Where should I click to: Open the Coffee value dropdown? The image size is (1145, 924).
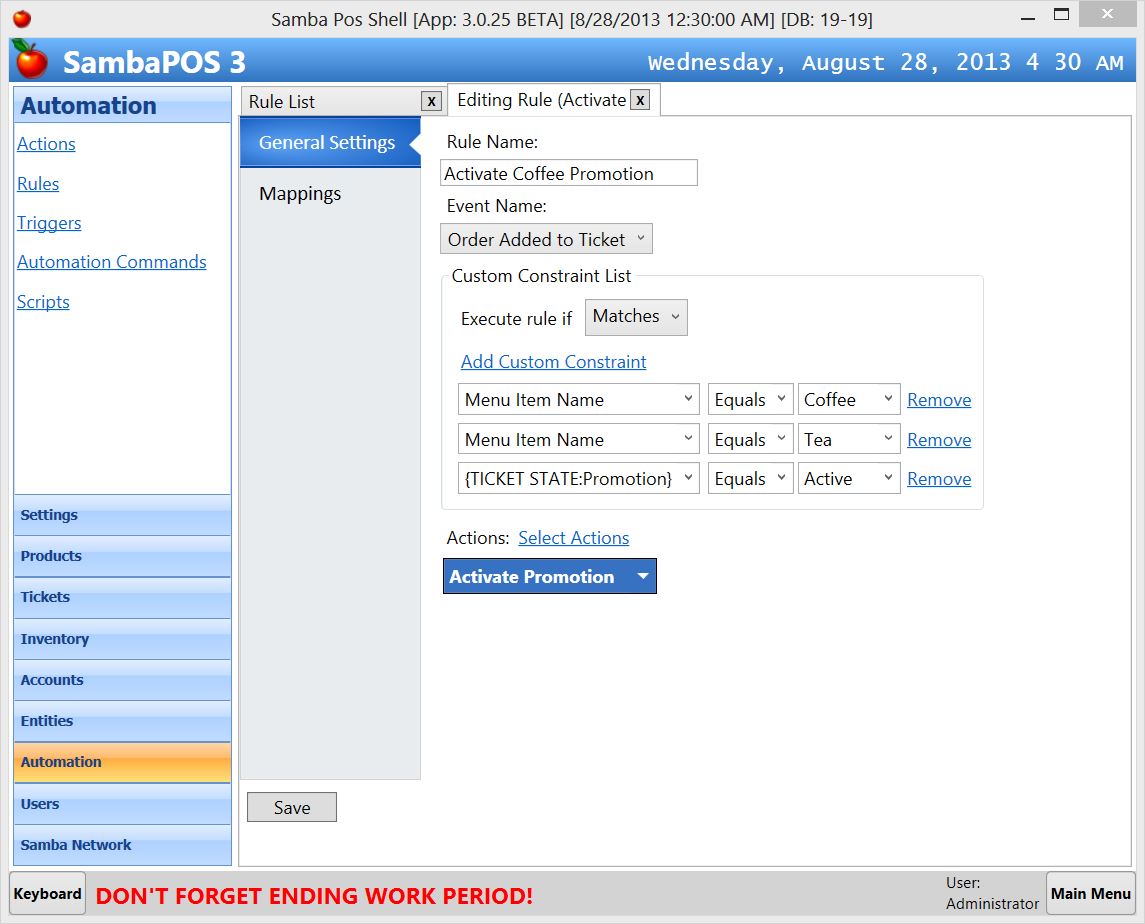[849, 400]
